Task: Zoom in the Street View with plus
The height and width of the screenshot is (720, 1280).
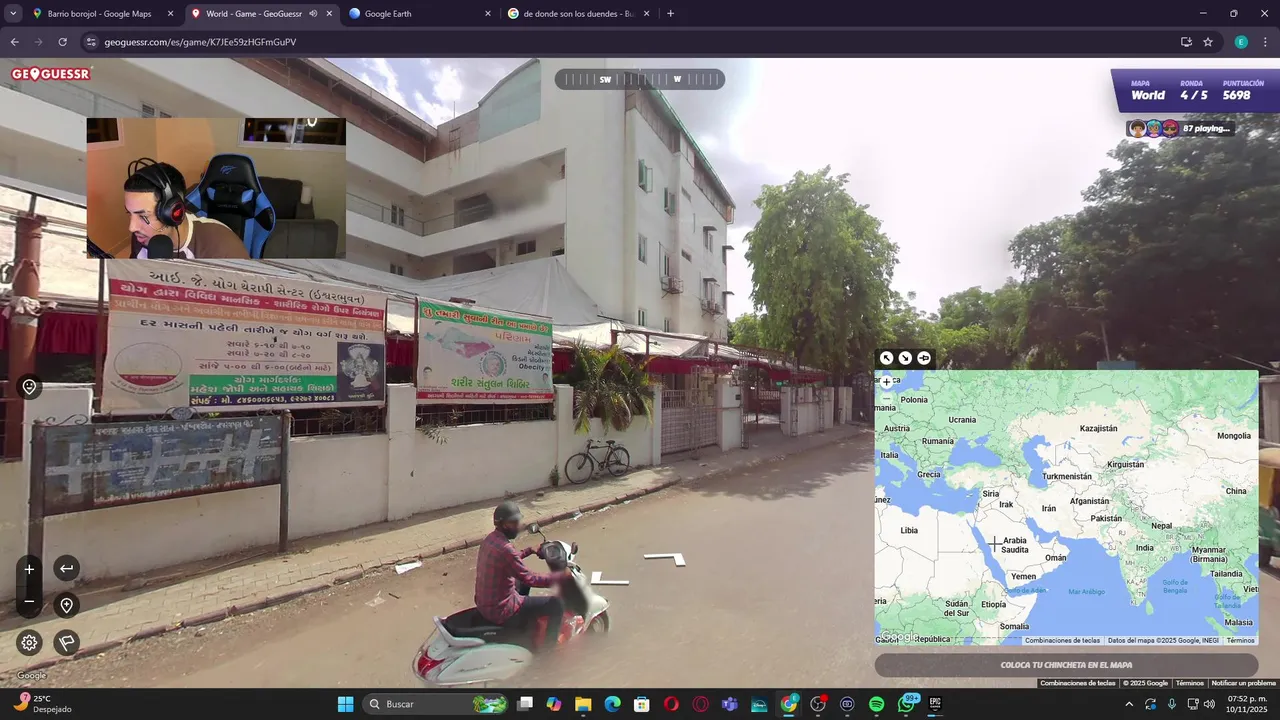Action: point(29,569)
